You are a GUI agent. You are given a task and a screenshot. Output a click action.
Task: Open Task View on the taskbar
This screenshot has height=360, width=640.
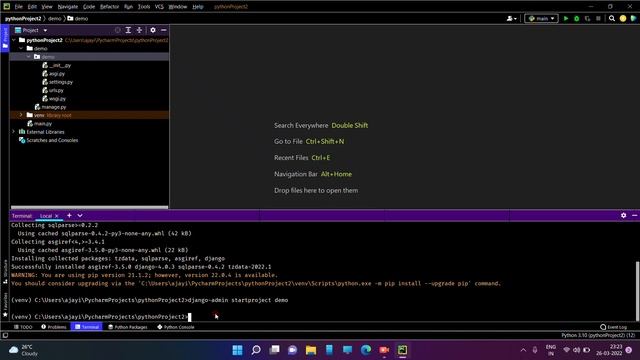pyautogui.click(x=274, y=350)
